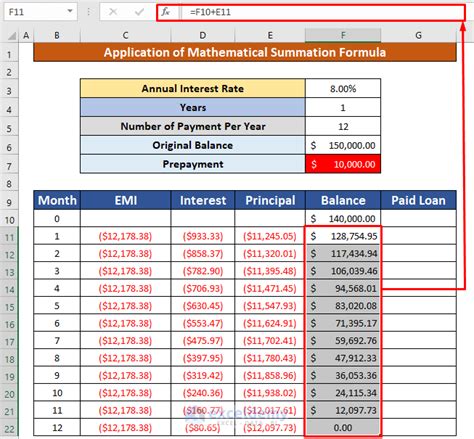This screenshot has height=439, width=474.
Task: Click the ($11,858.96) principal cell
Action: click(270, 375)
